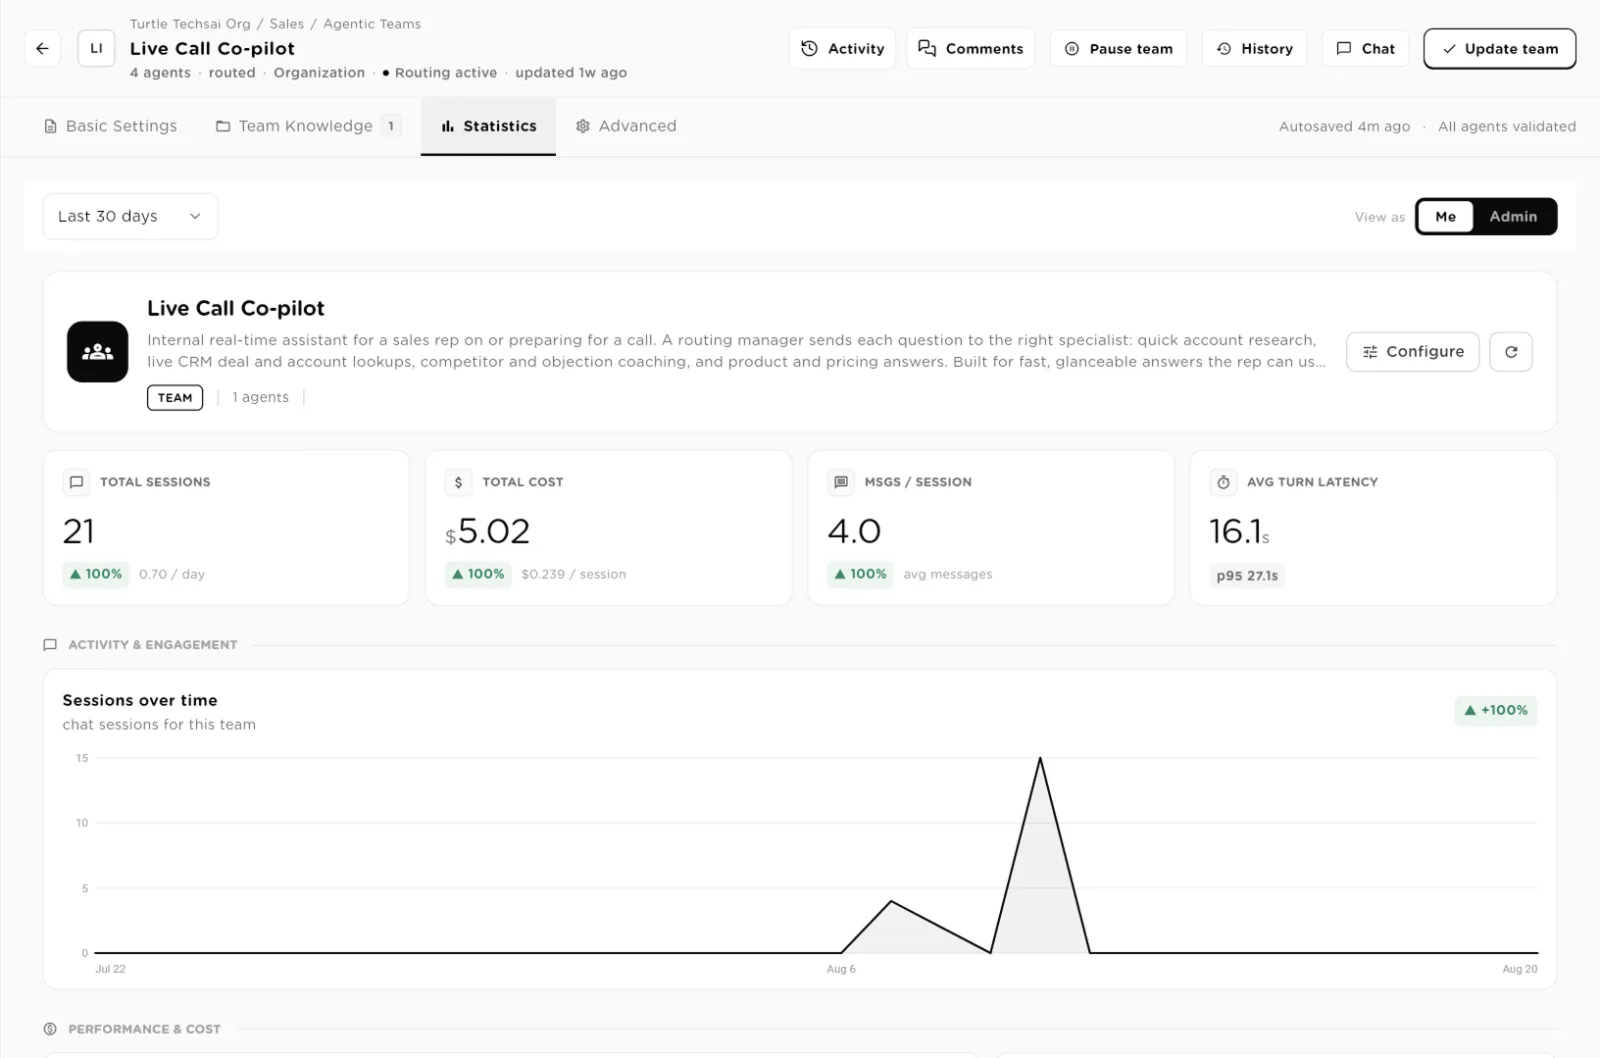Switch to the Team Knowledge tab
Viewport: 1600px width, 1058px height.
coord(308,126)
